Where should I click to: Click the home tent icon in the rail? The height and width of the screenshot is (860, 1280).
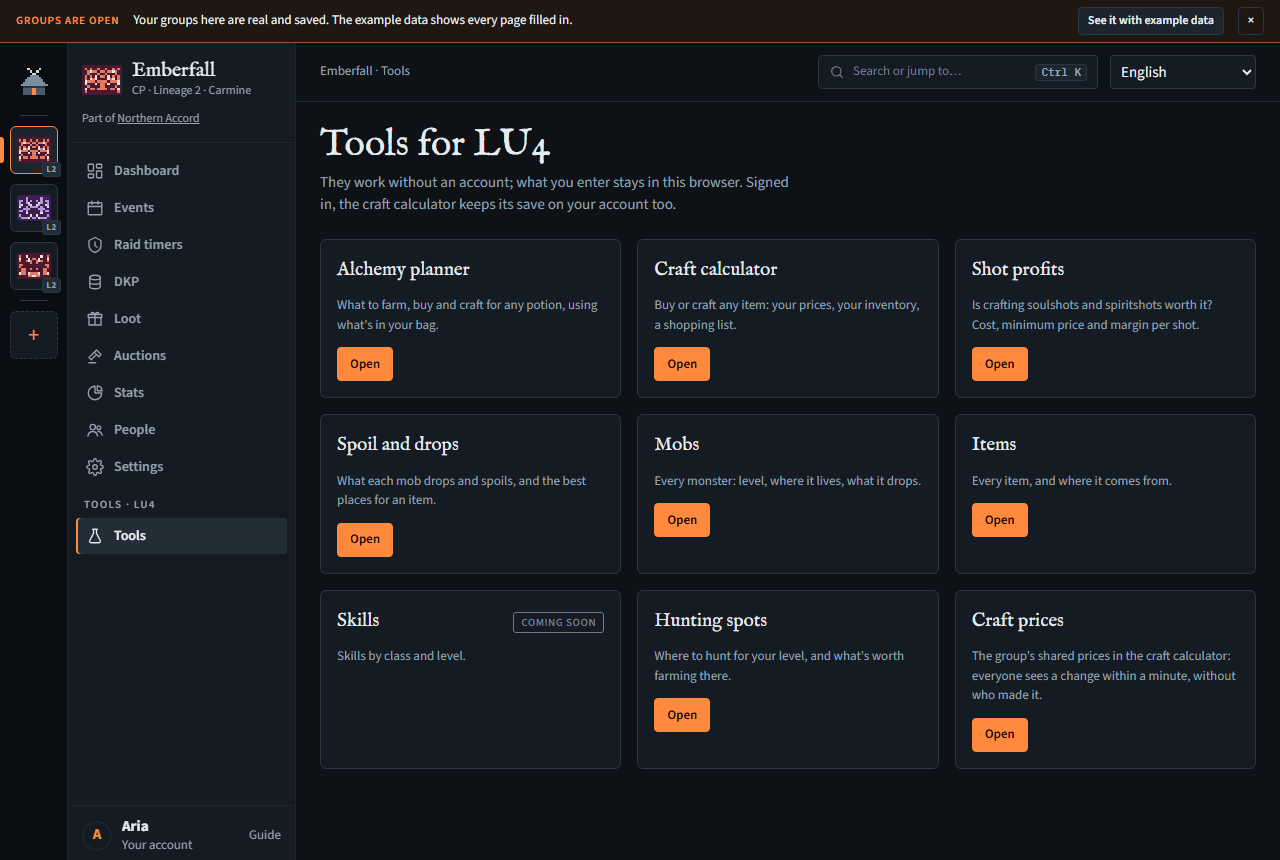pyautogui.click(x=34, y=82)
